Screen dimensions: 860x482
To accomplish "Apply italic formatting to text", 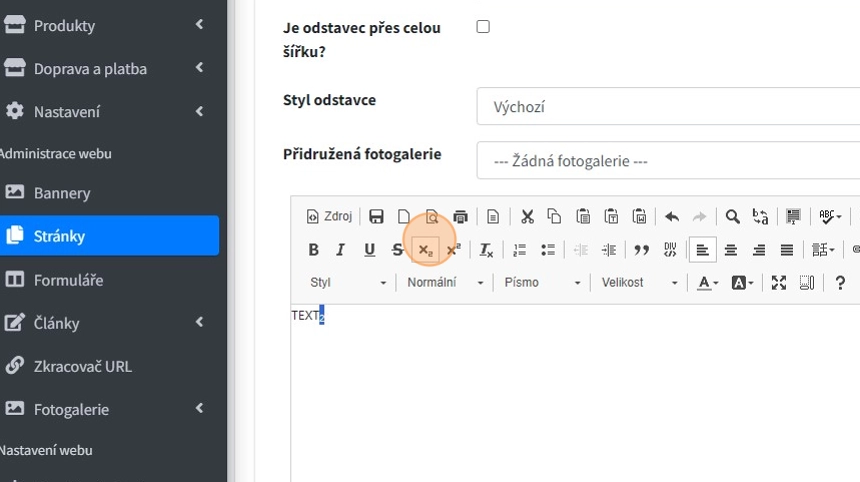I will click(x=341, y=250).
